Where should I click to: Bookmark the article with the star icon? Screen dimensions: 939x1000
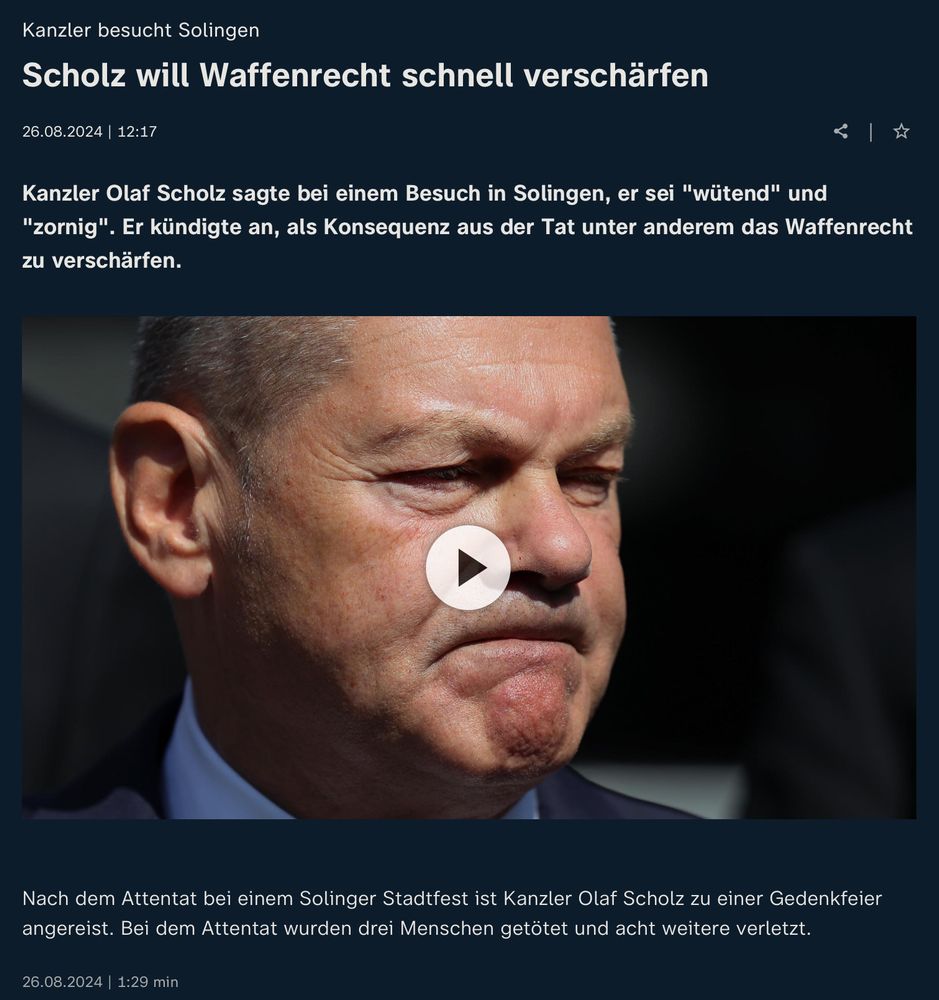point(901,131)
